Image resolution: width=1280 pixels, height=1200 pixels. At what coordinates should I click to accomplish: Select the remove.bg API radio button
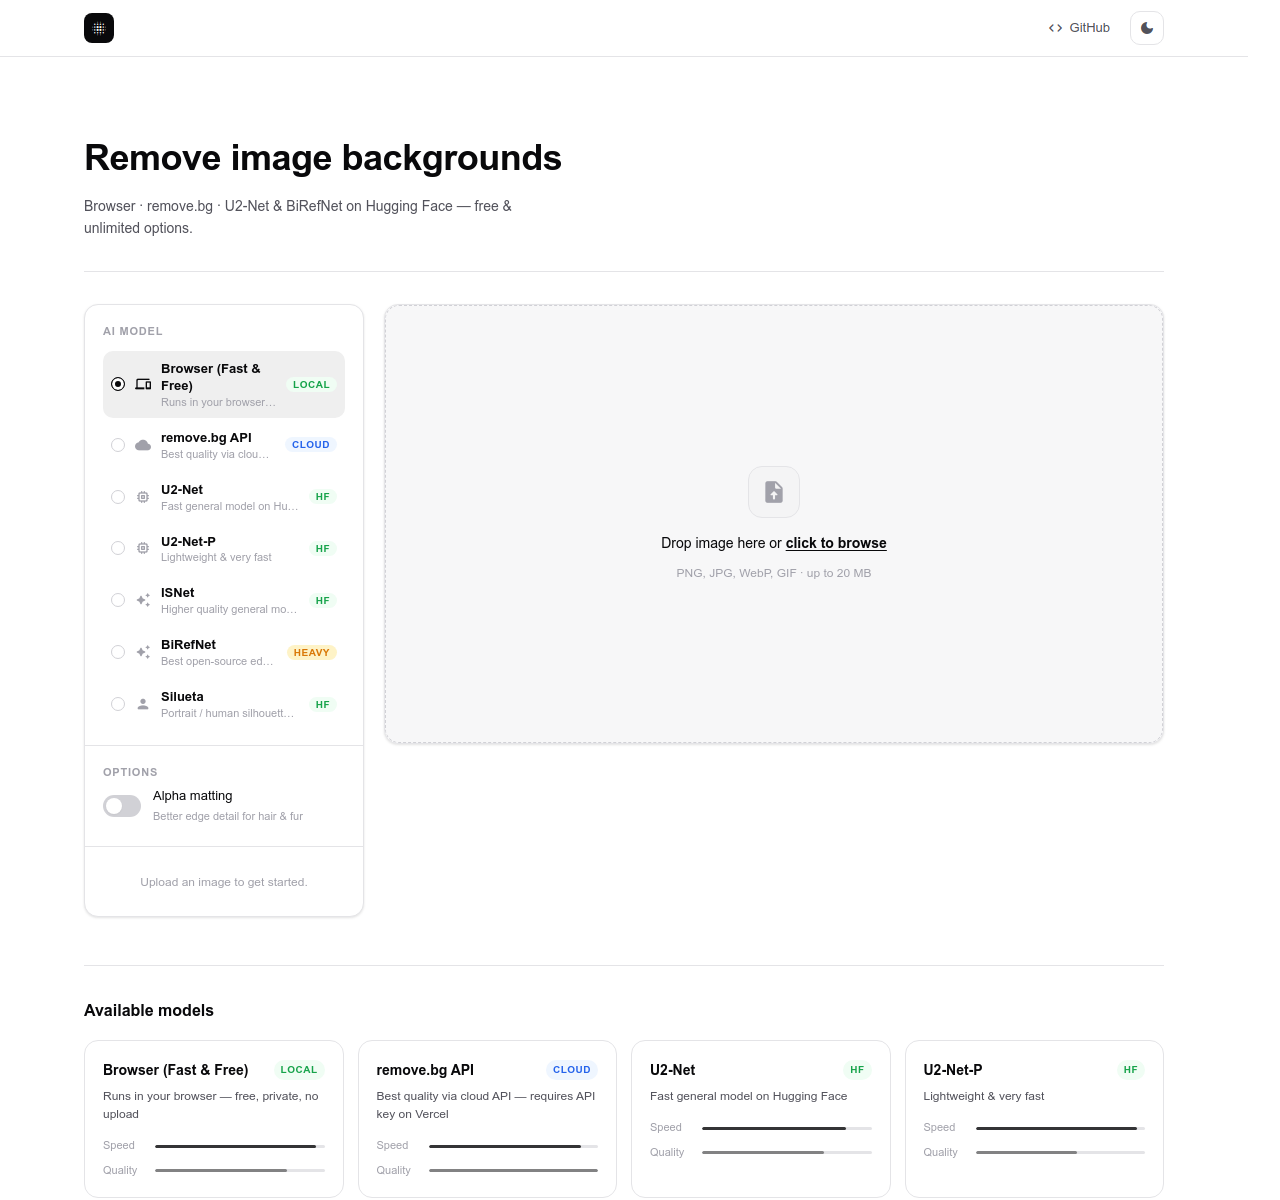tap(118, 445)
